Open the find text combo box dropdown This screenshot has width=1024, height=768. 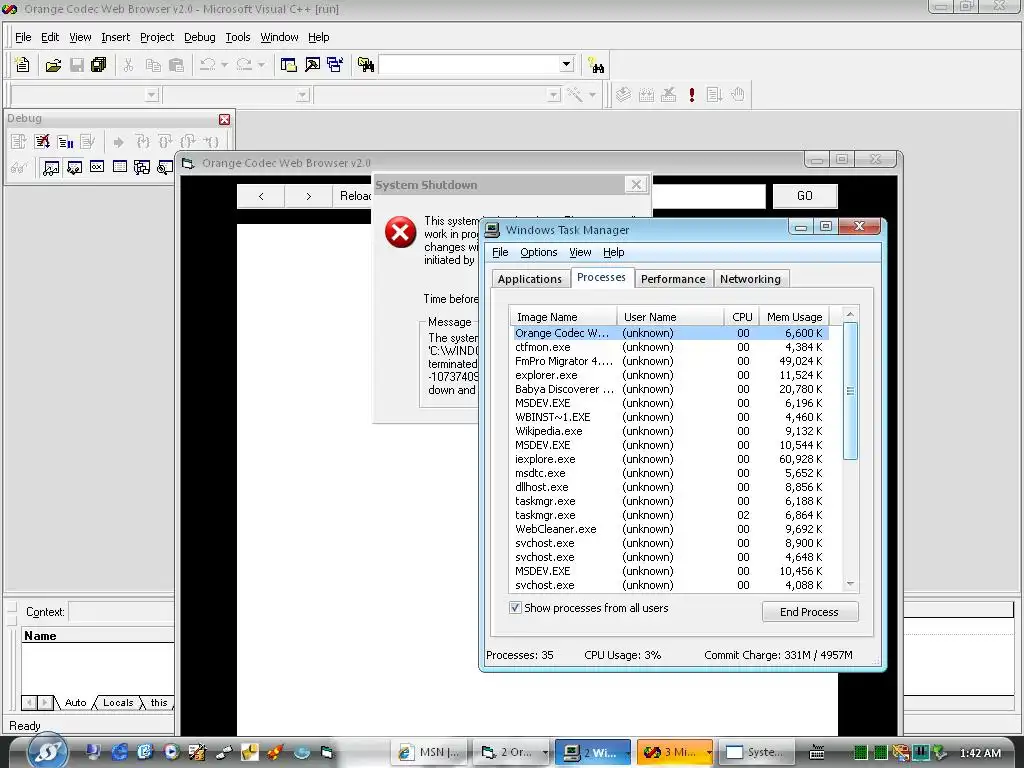(567, 65)
